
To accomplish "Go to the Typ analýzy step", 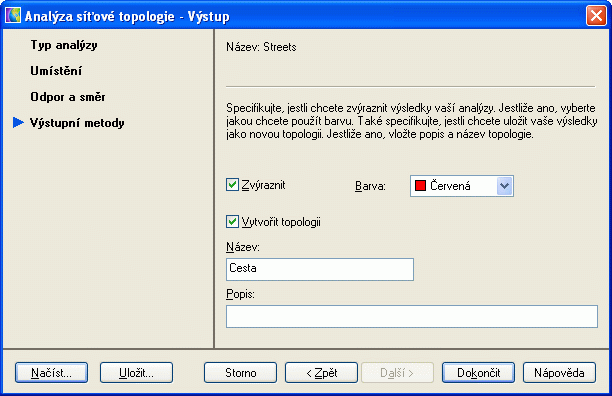I will pyautogui.click(x=64, y=45).
